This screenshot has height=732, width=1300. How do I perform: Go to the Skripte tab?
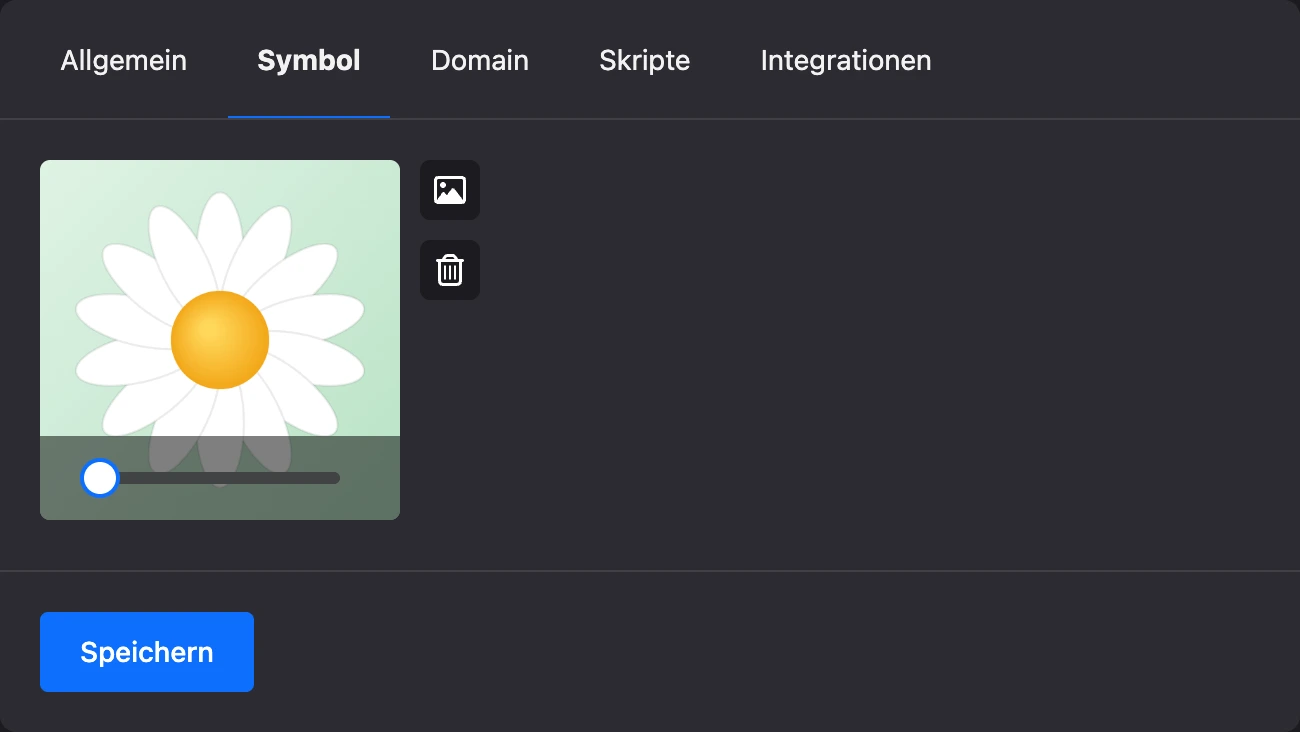[645, 60]
